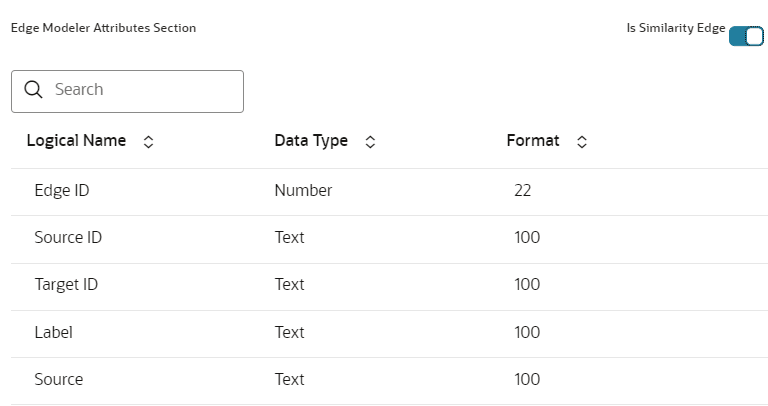Screen dimensions: 768x406
Task: Click the Number data type cell for Edge ID
Action: coord(303,190)
